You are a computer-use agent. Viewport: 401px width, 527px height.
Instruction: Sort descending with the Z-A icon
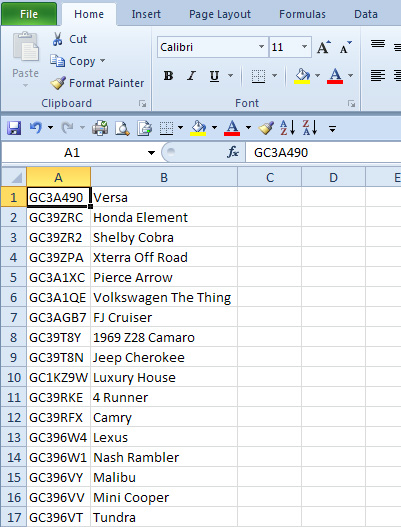point(310,128)
